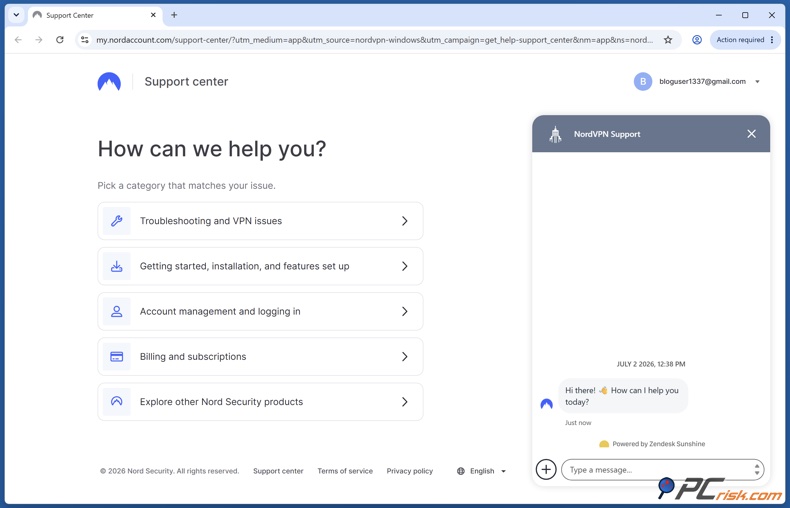The height and width of the screenshot is (508, 790).
Task: Click the person icon for Account management
Action: 116,311
